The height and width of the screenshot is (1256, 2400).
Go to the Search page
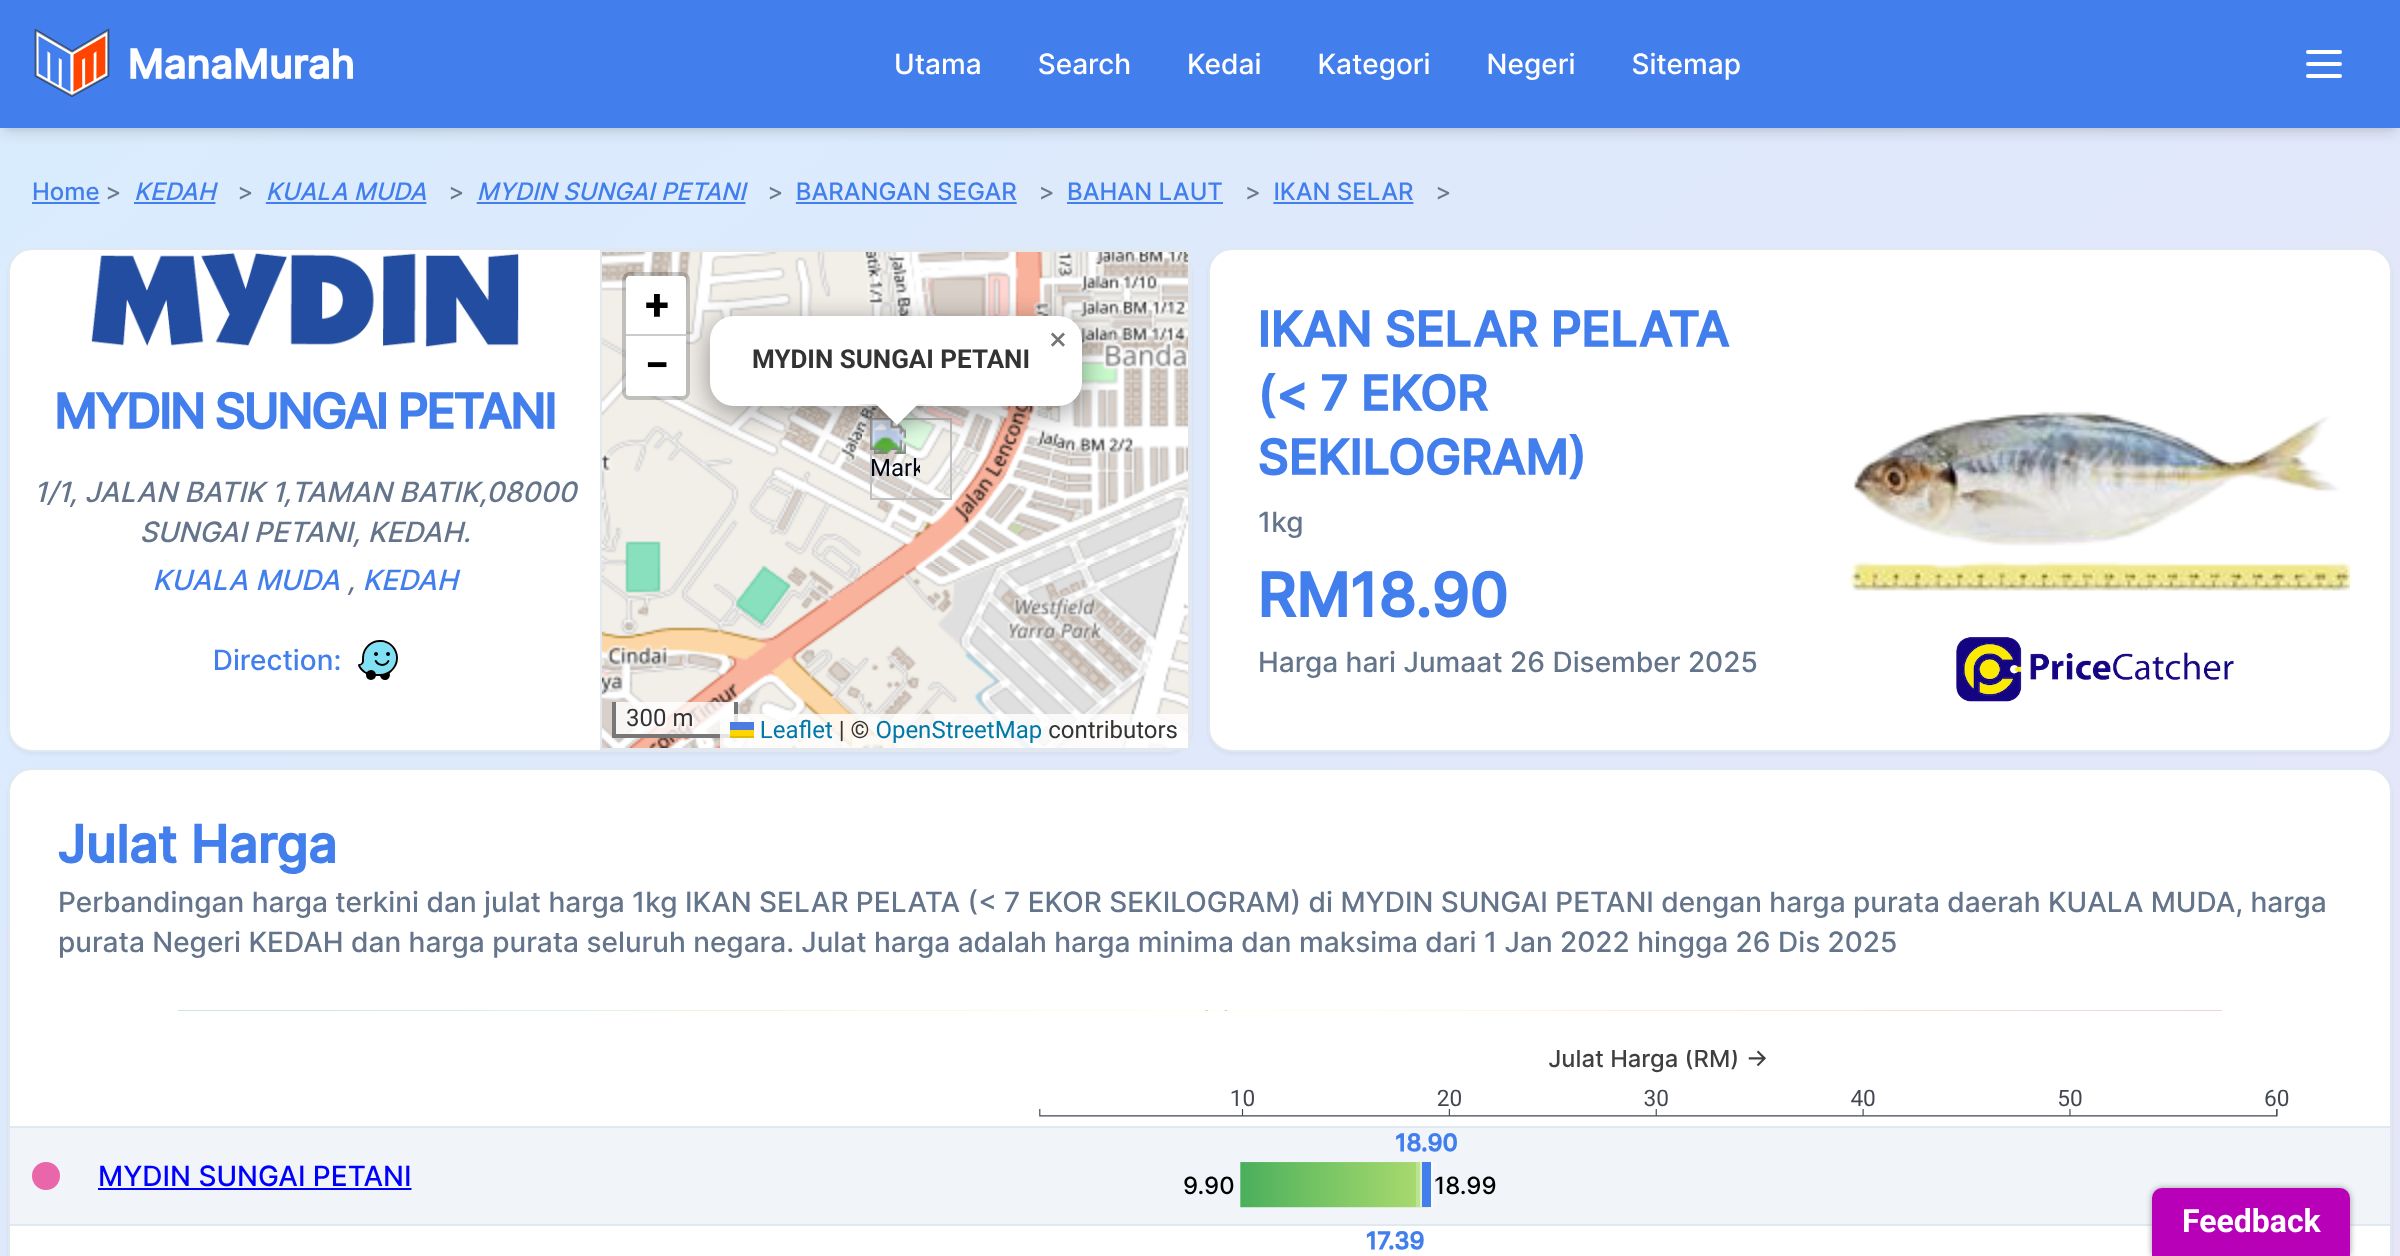click(1083, 64)
